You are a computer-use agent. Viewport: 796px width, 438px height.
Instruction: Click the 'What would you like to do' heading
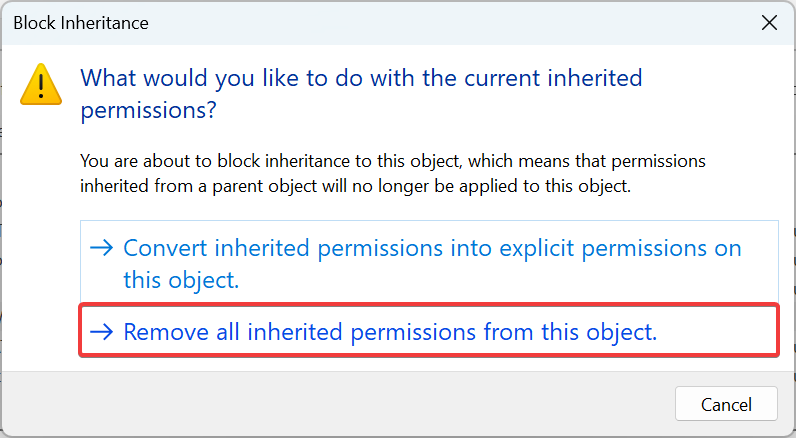coord(361,94)
